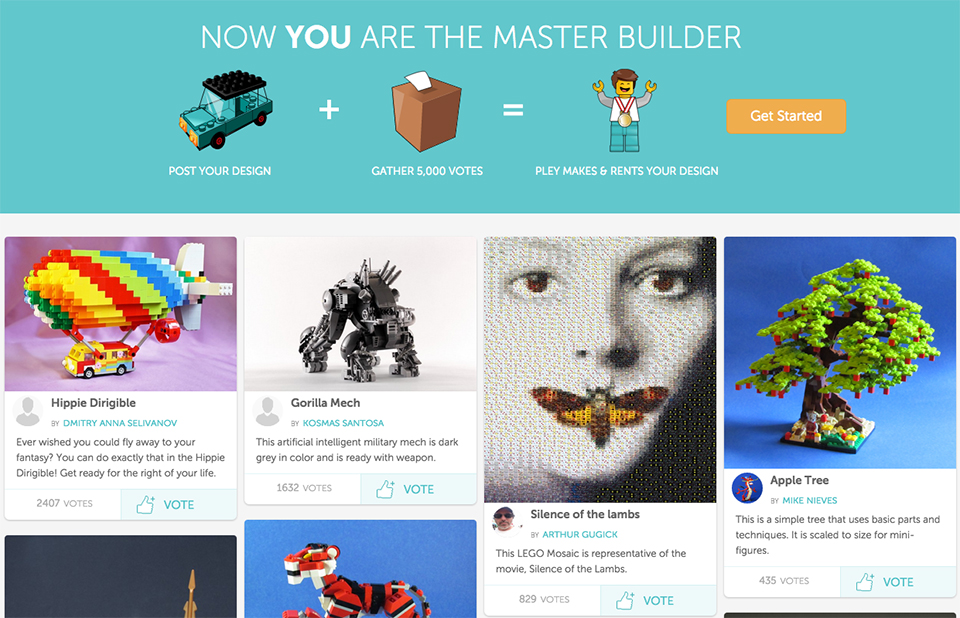The image size is (960, 618).
Task: Click the teal LEGO car icon
Action: point(226,110)
